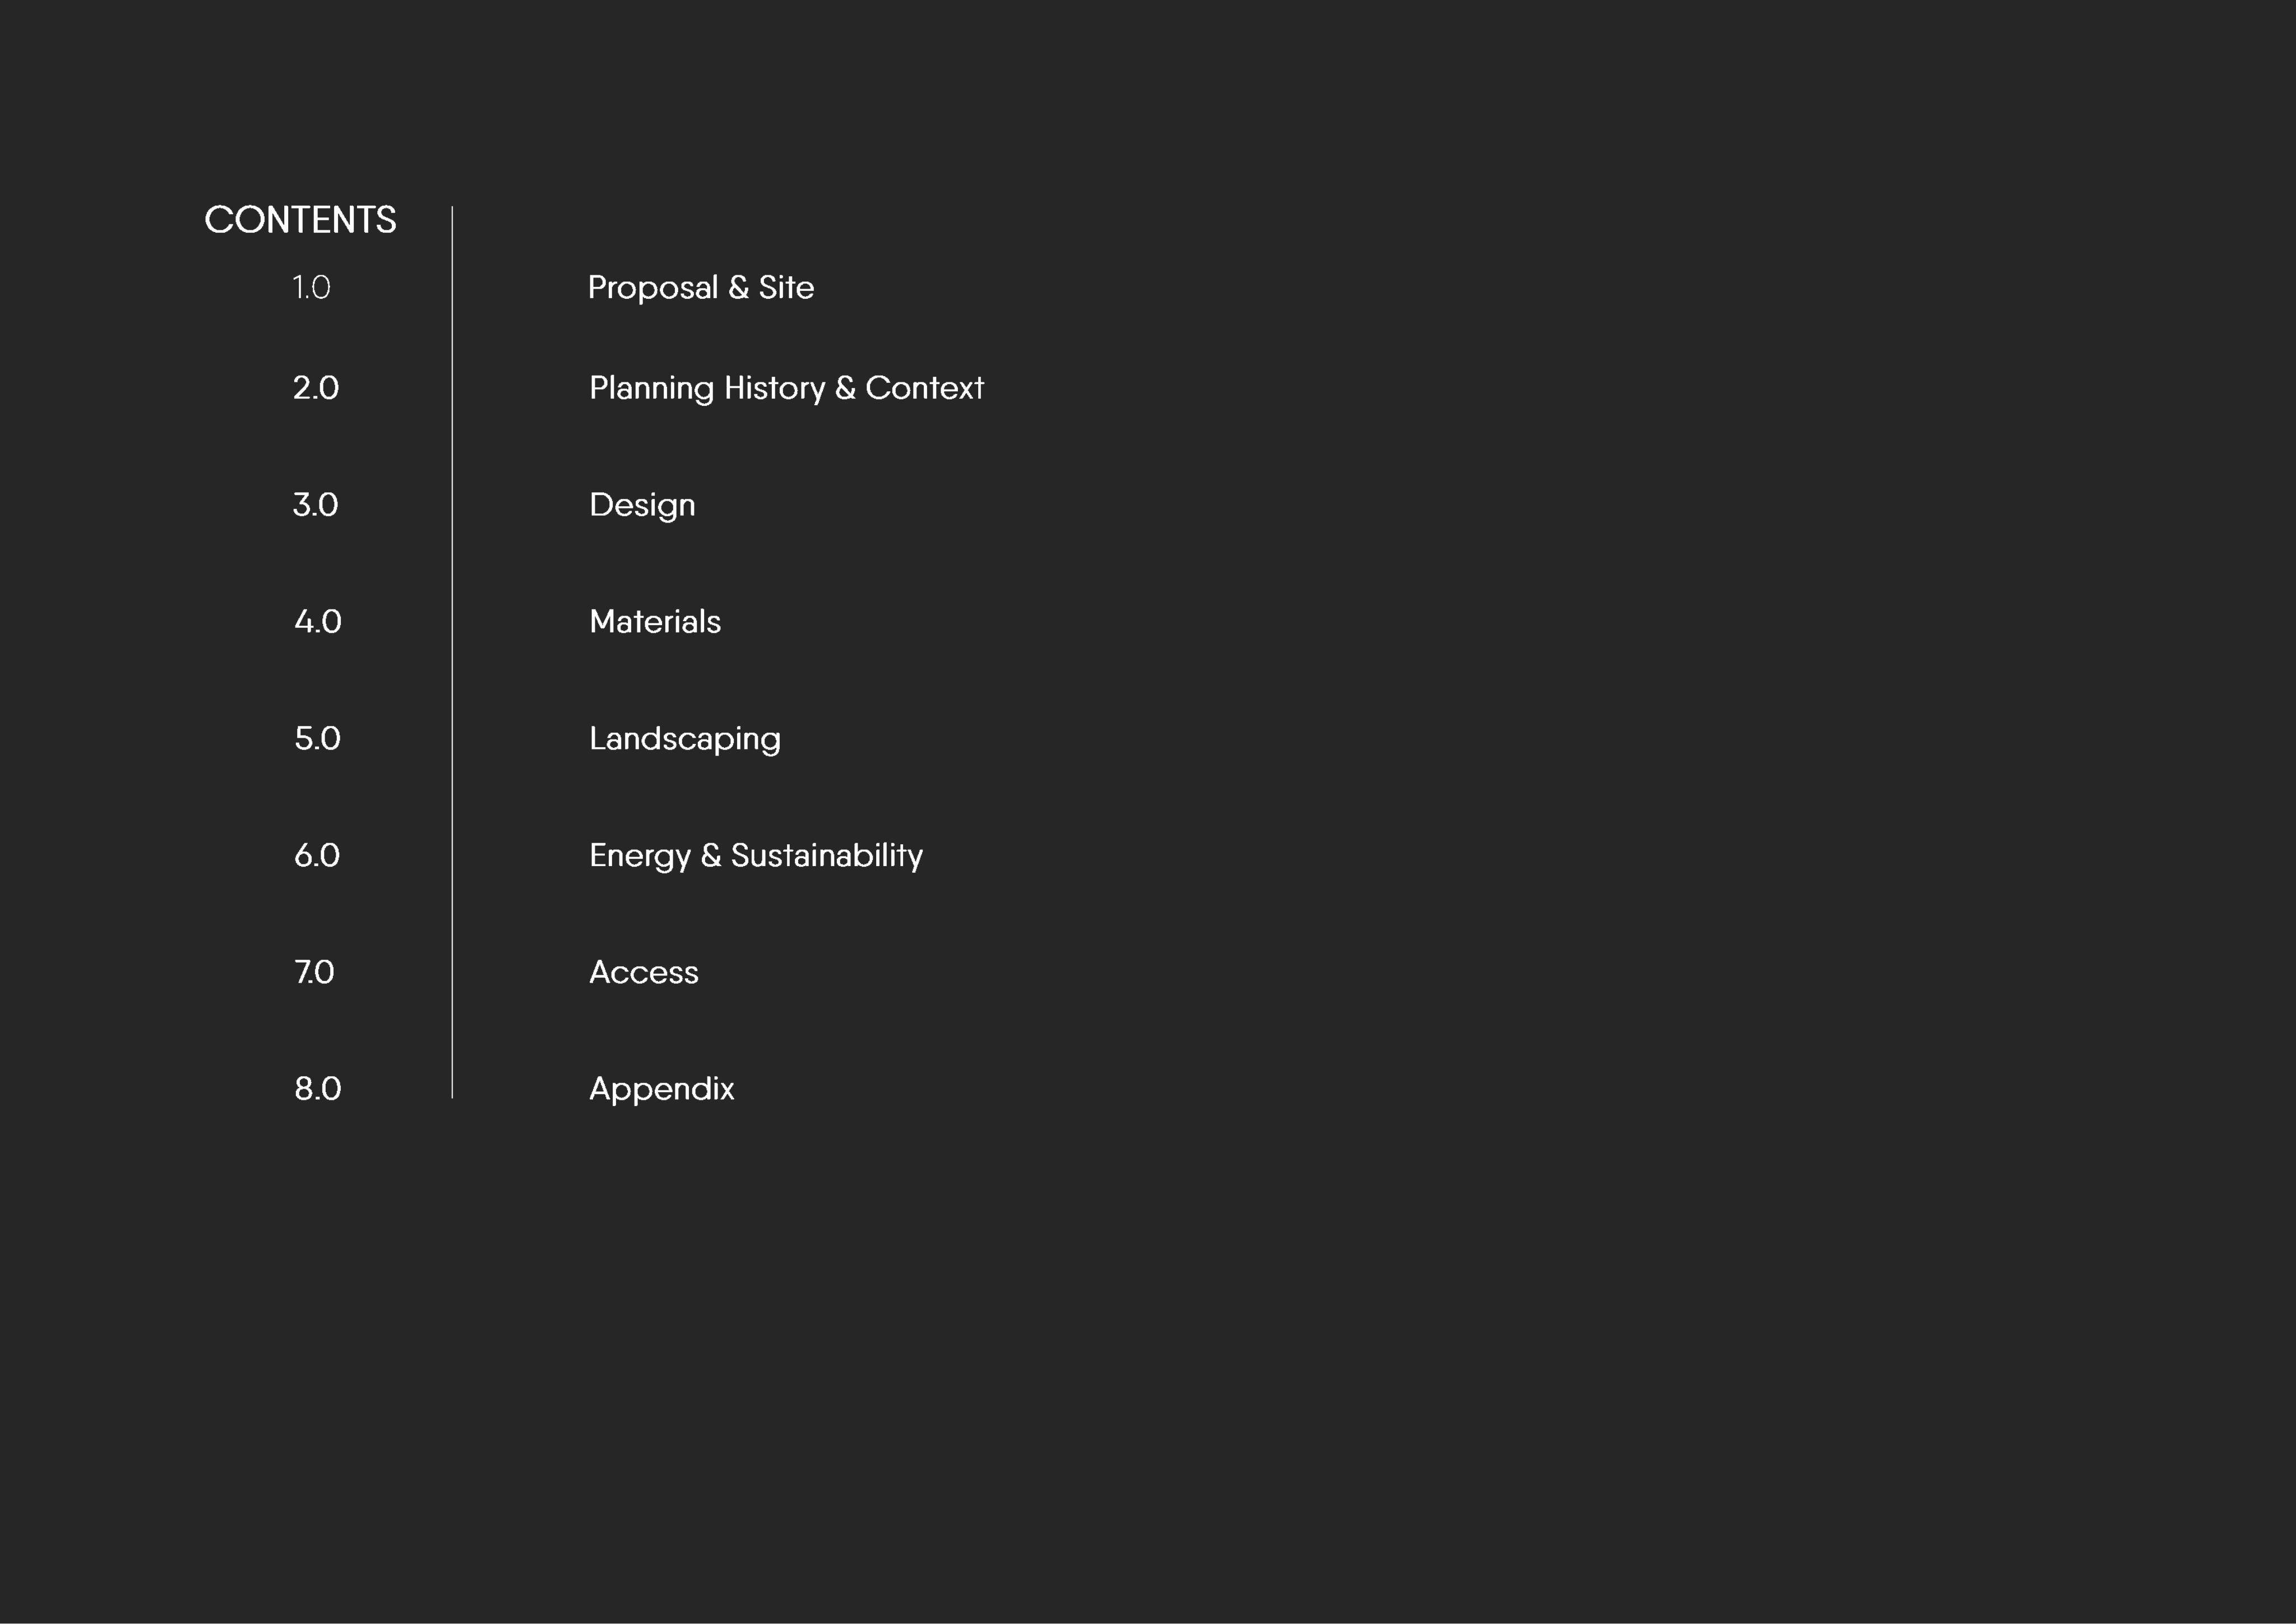2296x1624 pixels.
Task: Select section number 3.0
Action: click(315, 505)
